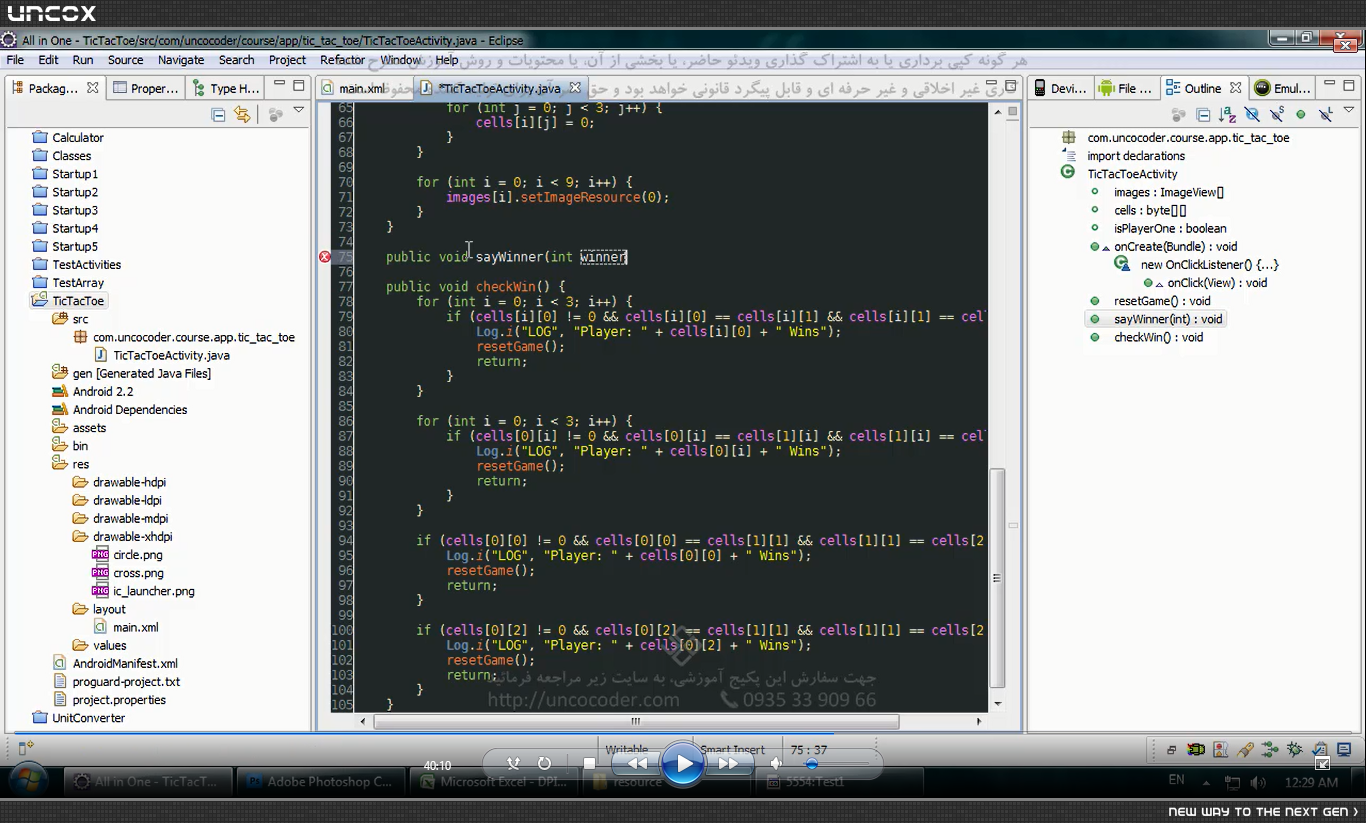The height and width of the screenshot is (823, 1366).
Task: Open Package Explorer view menu triangle
Action: coord(298,112)
